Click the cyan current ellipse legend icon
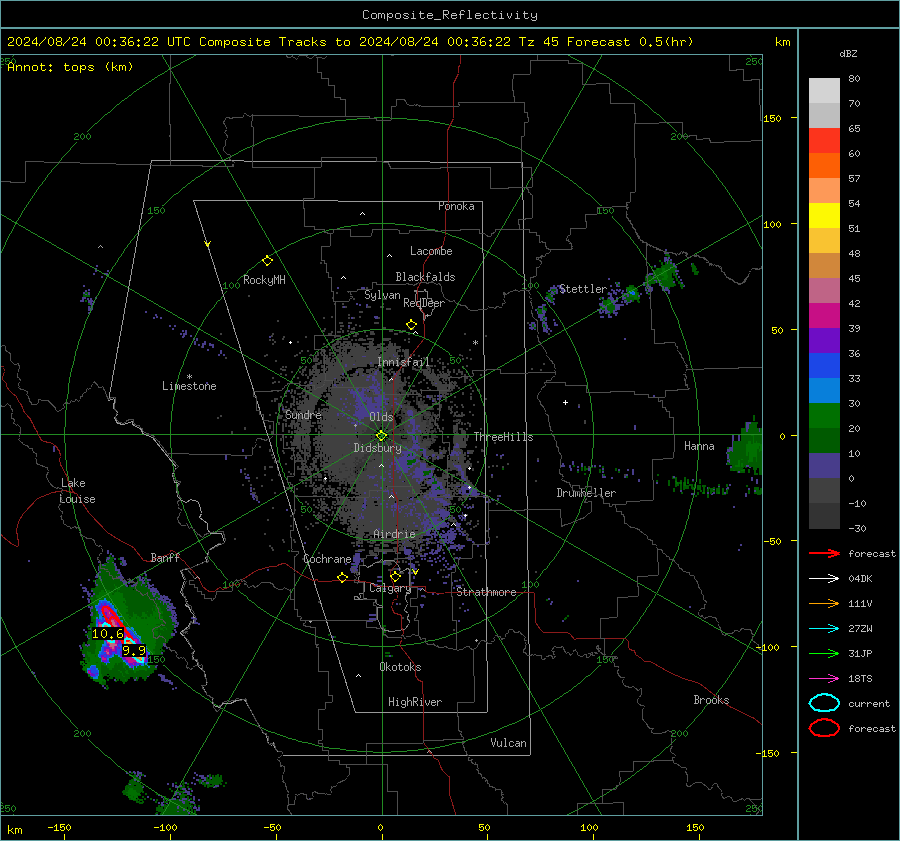The width and height of the screenshot is (900, 841). pos(824,703)
